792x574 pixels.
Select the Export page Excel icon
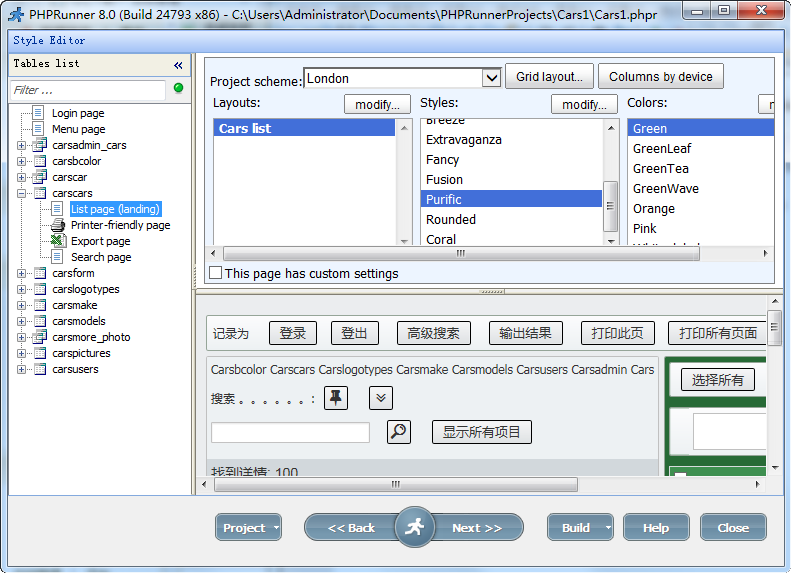tap(58, 241)
